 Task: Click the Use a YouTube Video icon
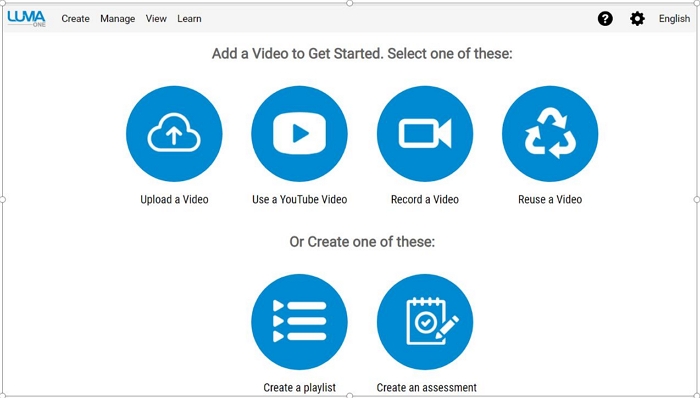(x=300, y=134)
